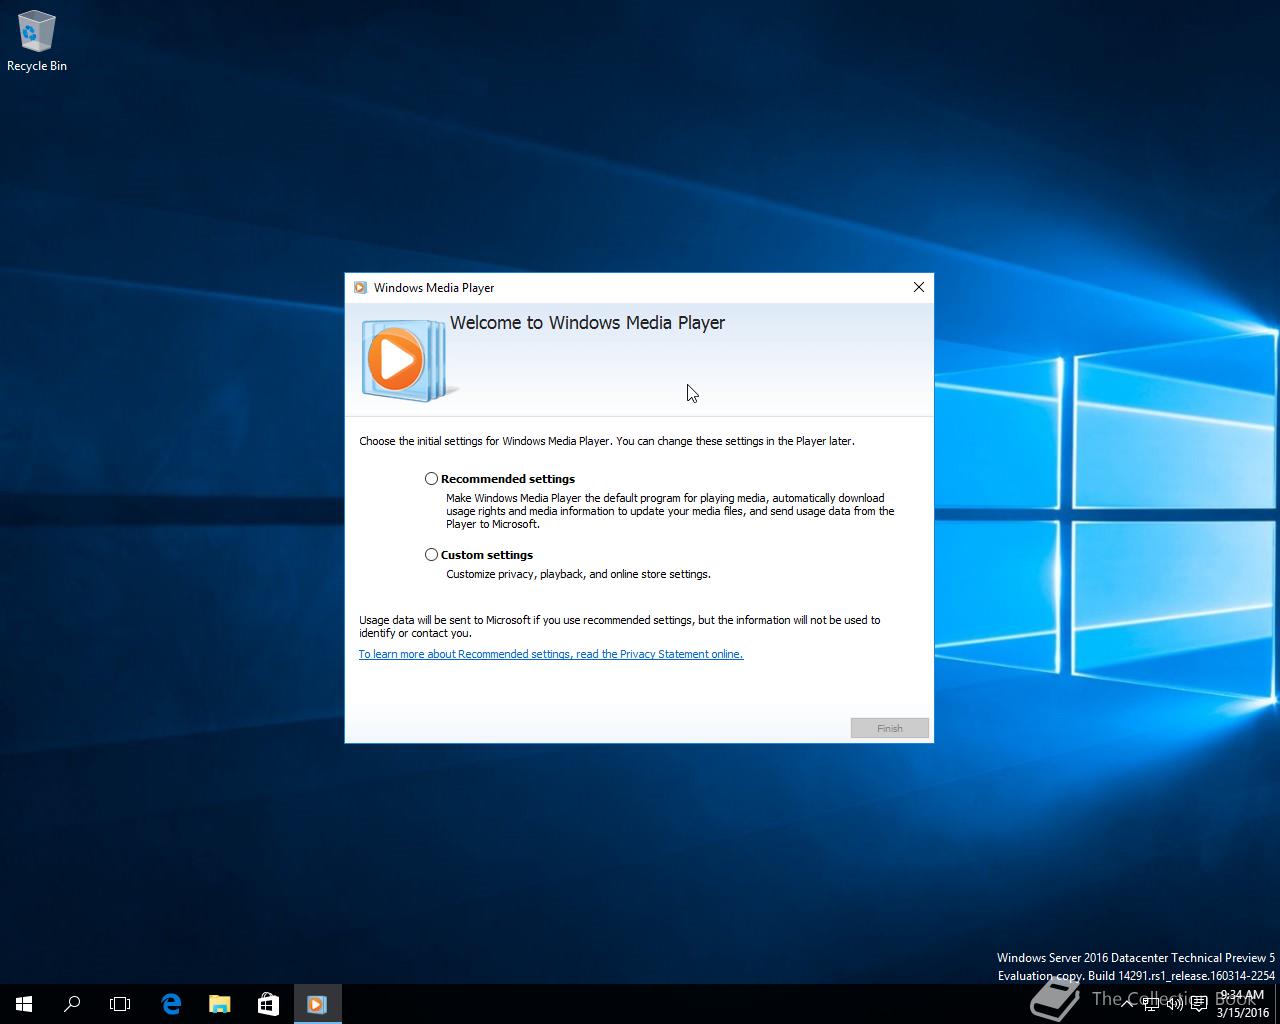This screenshot has width=1280, height=1024.
Task: Expand the hidden system tray icons
Action: (1127, 1004)
